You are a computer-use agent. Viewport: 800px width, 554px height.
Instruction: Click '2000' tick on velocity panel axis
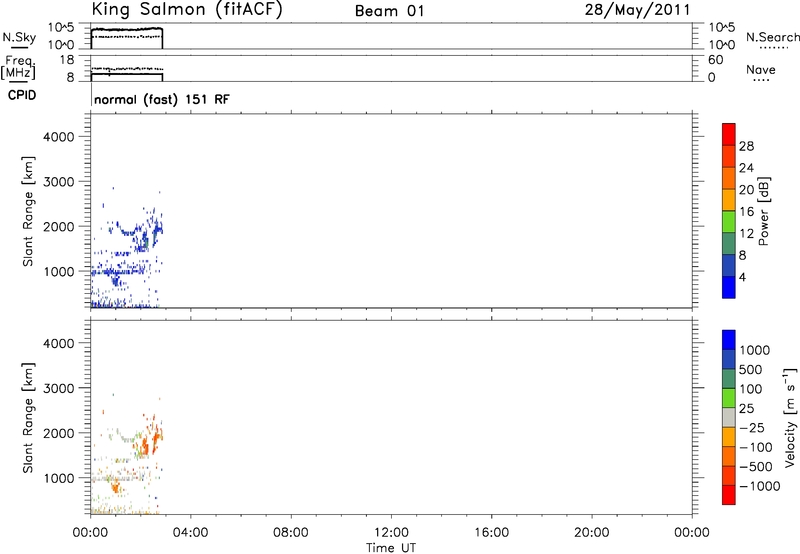pyautogui.click(x=59, y=433)
